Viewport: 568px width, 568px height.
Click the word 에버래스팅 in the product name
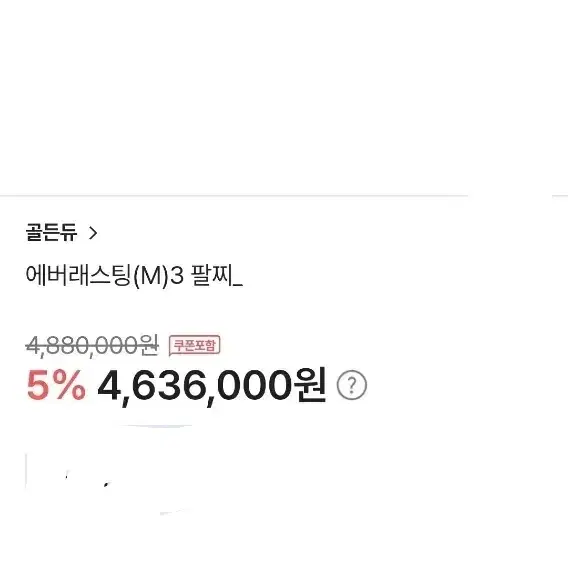(78, 275)
